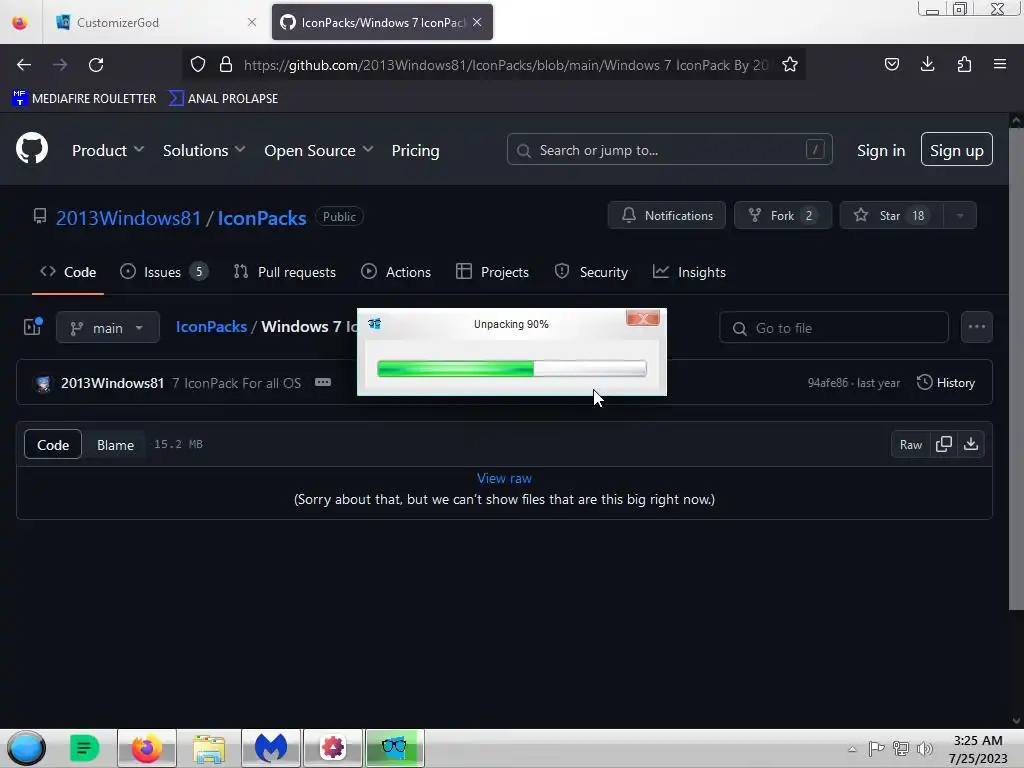Image resolution: width=1024 pixels, height=768 pixels.
Task: Go back with browser back arrow
Action: coord(24,65)
